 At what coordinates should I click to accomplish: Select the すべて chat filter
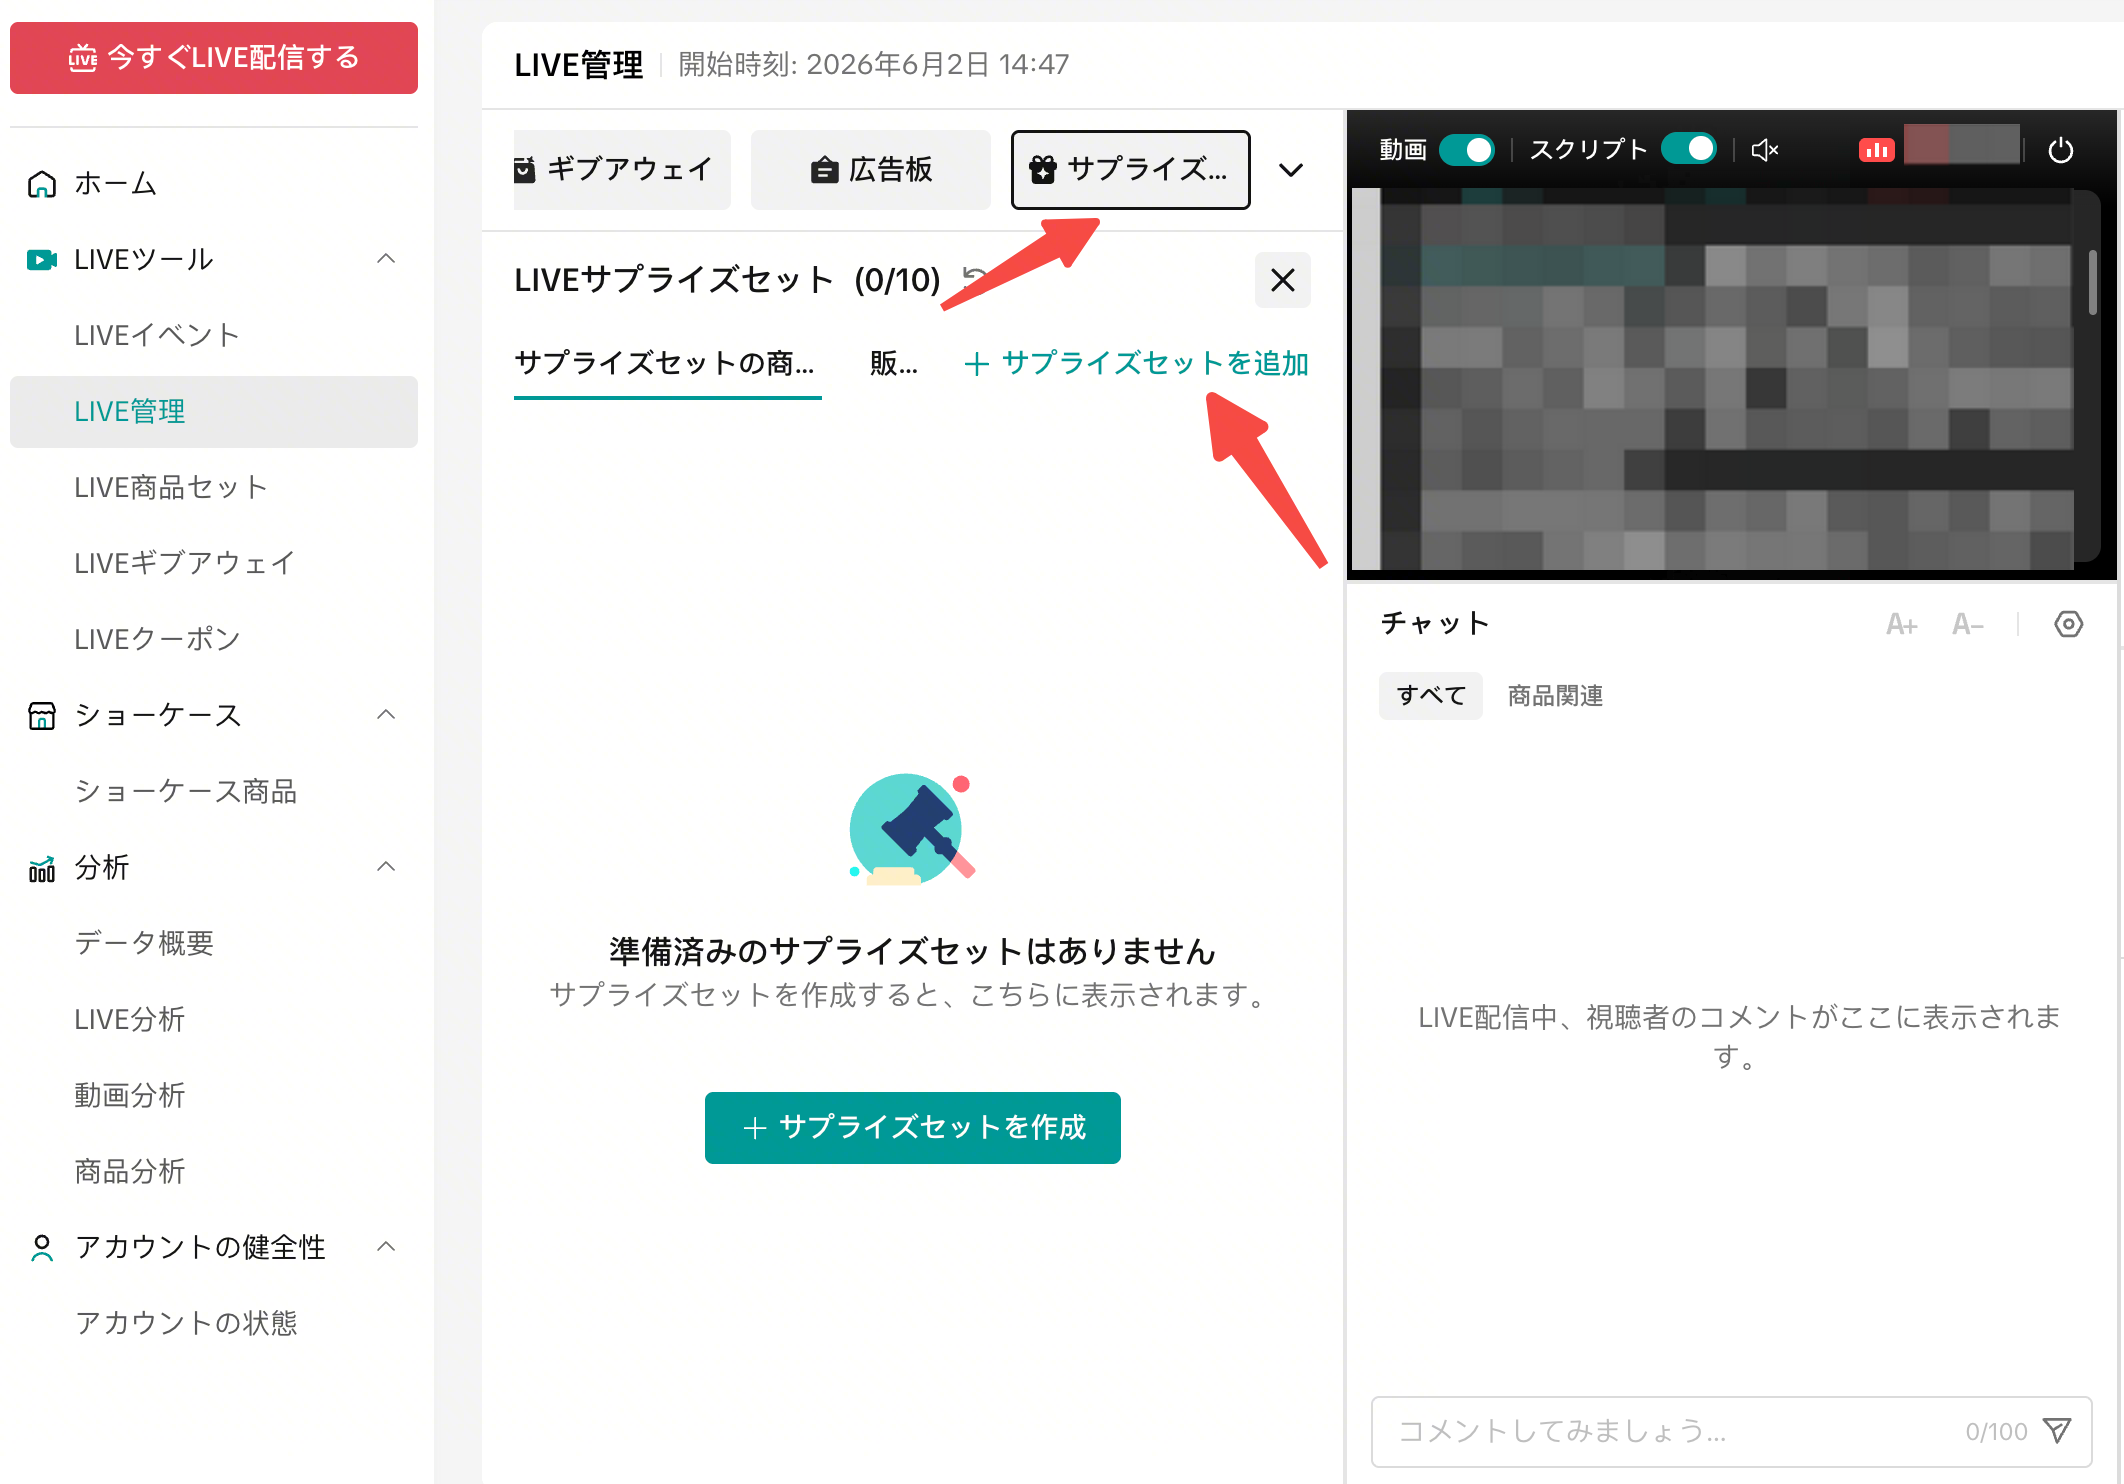[x=1431, y=696]
